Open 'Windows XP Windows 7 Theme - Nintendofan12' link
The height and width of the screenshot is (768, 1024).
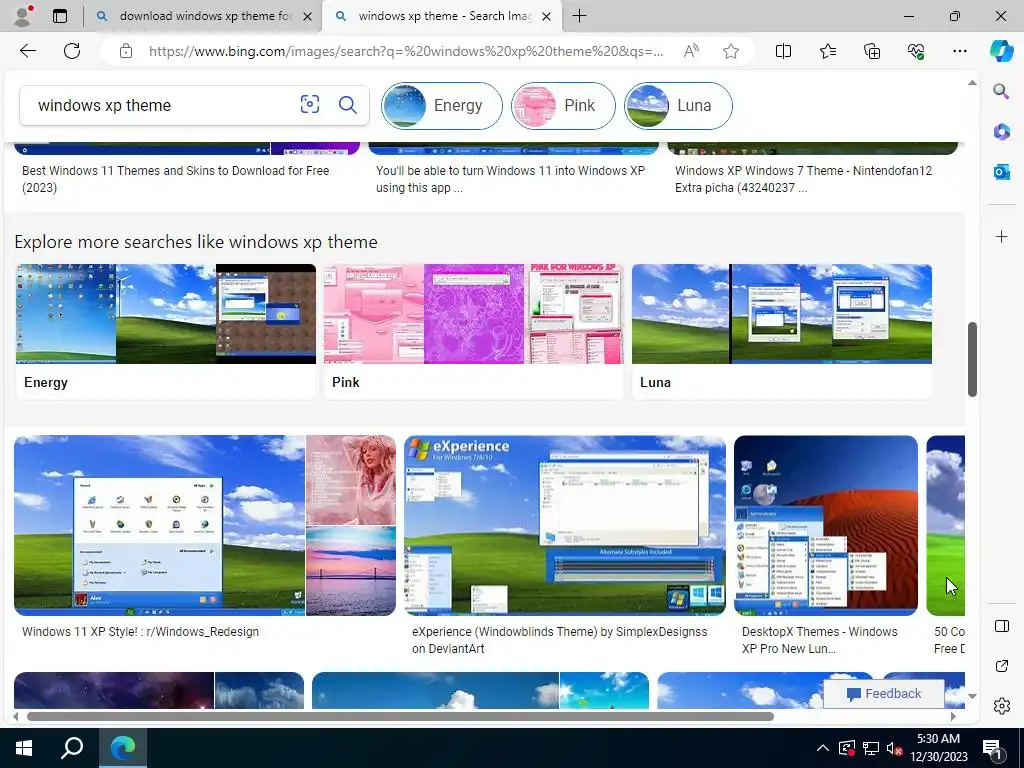[x=803, y=179]
